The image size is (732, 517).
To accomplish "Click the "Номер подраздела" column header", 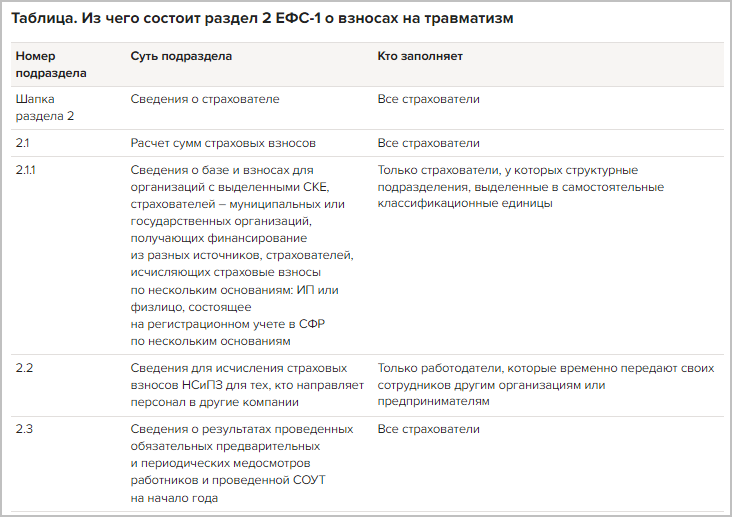I will coord(51,64).
